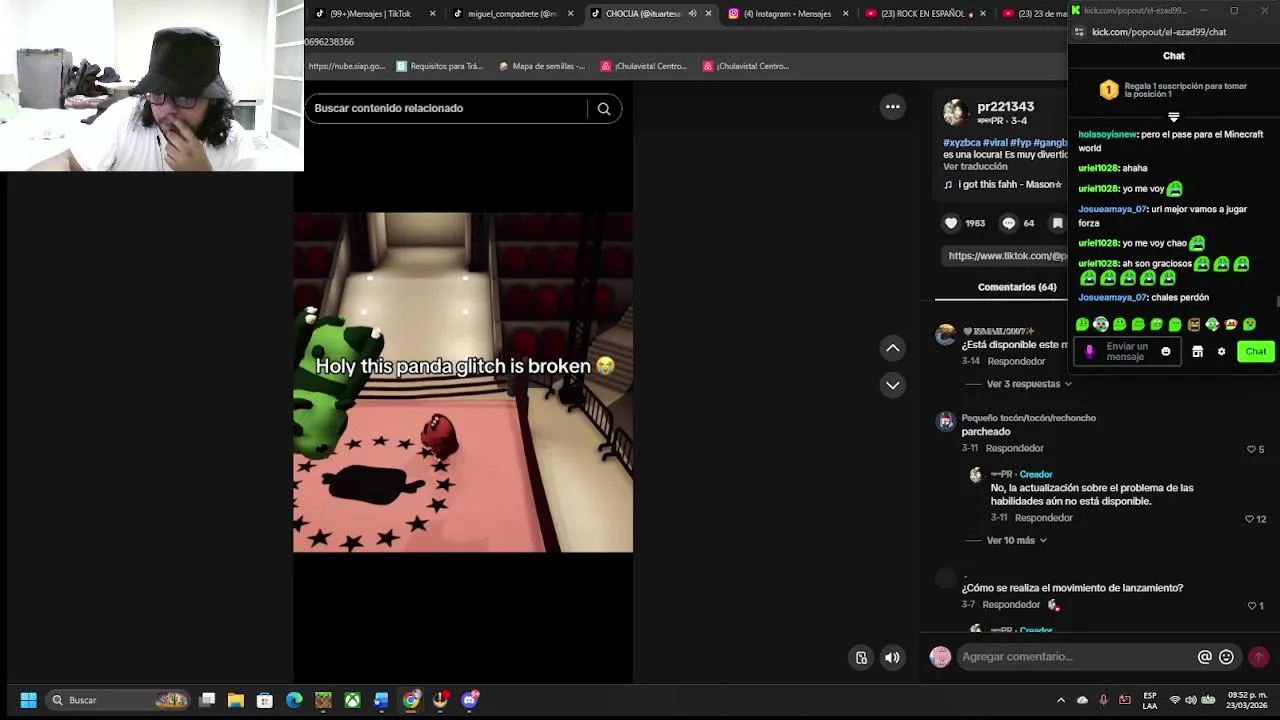Viewport: 1280px width, 720px height.
Task: Click the taskbar 'Buscar' search box
Action: click(x=118, y=700)
